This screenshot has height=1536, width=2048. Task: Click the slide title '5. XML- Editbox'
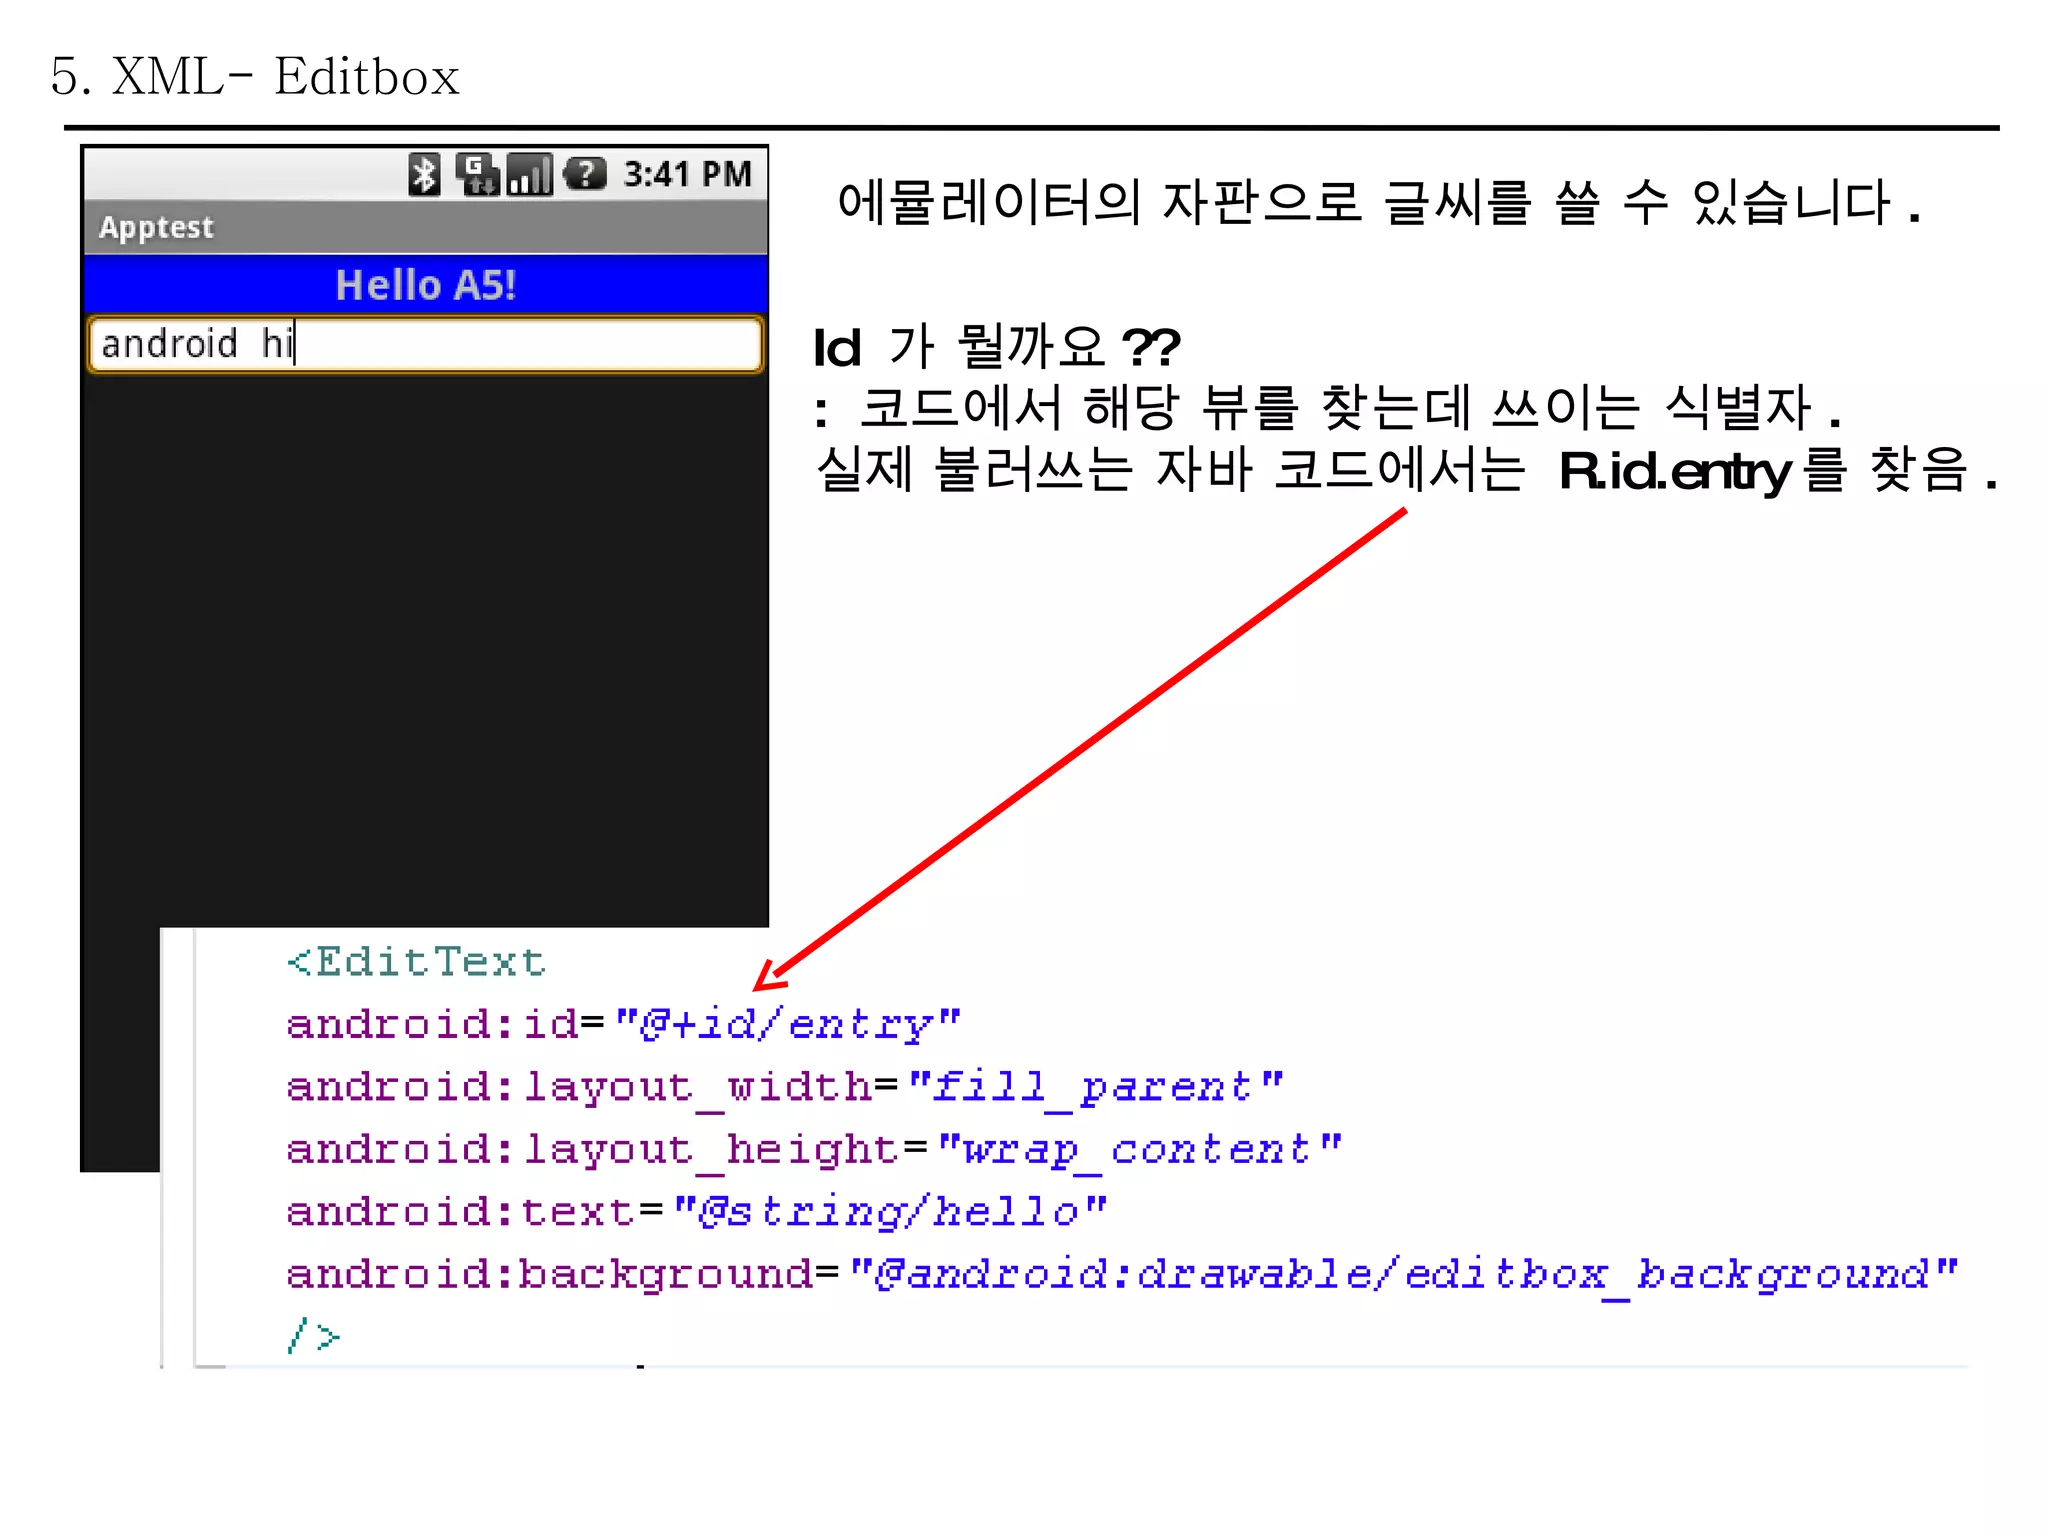pyautogui.click(x=255, y=77)
